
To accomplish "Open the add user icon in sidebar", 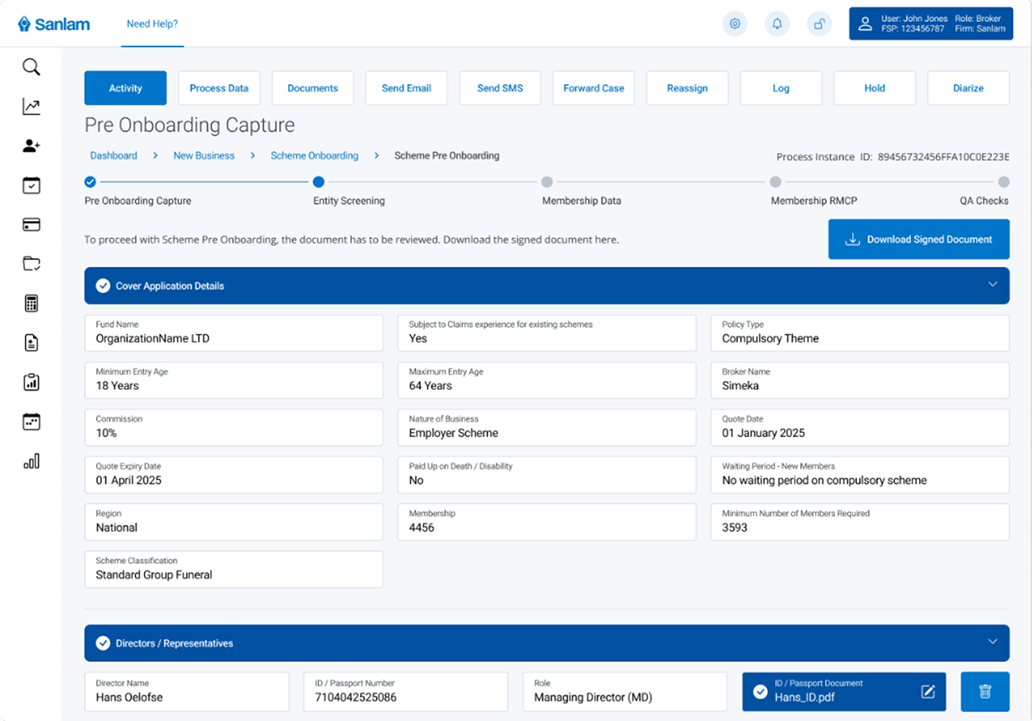I will [x=31, y=146].
